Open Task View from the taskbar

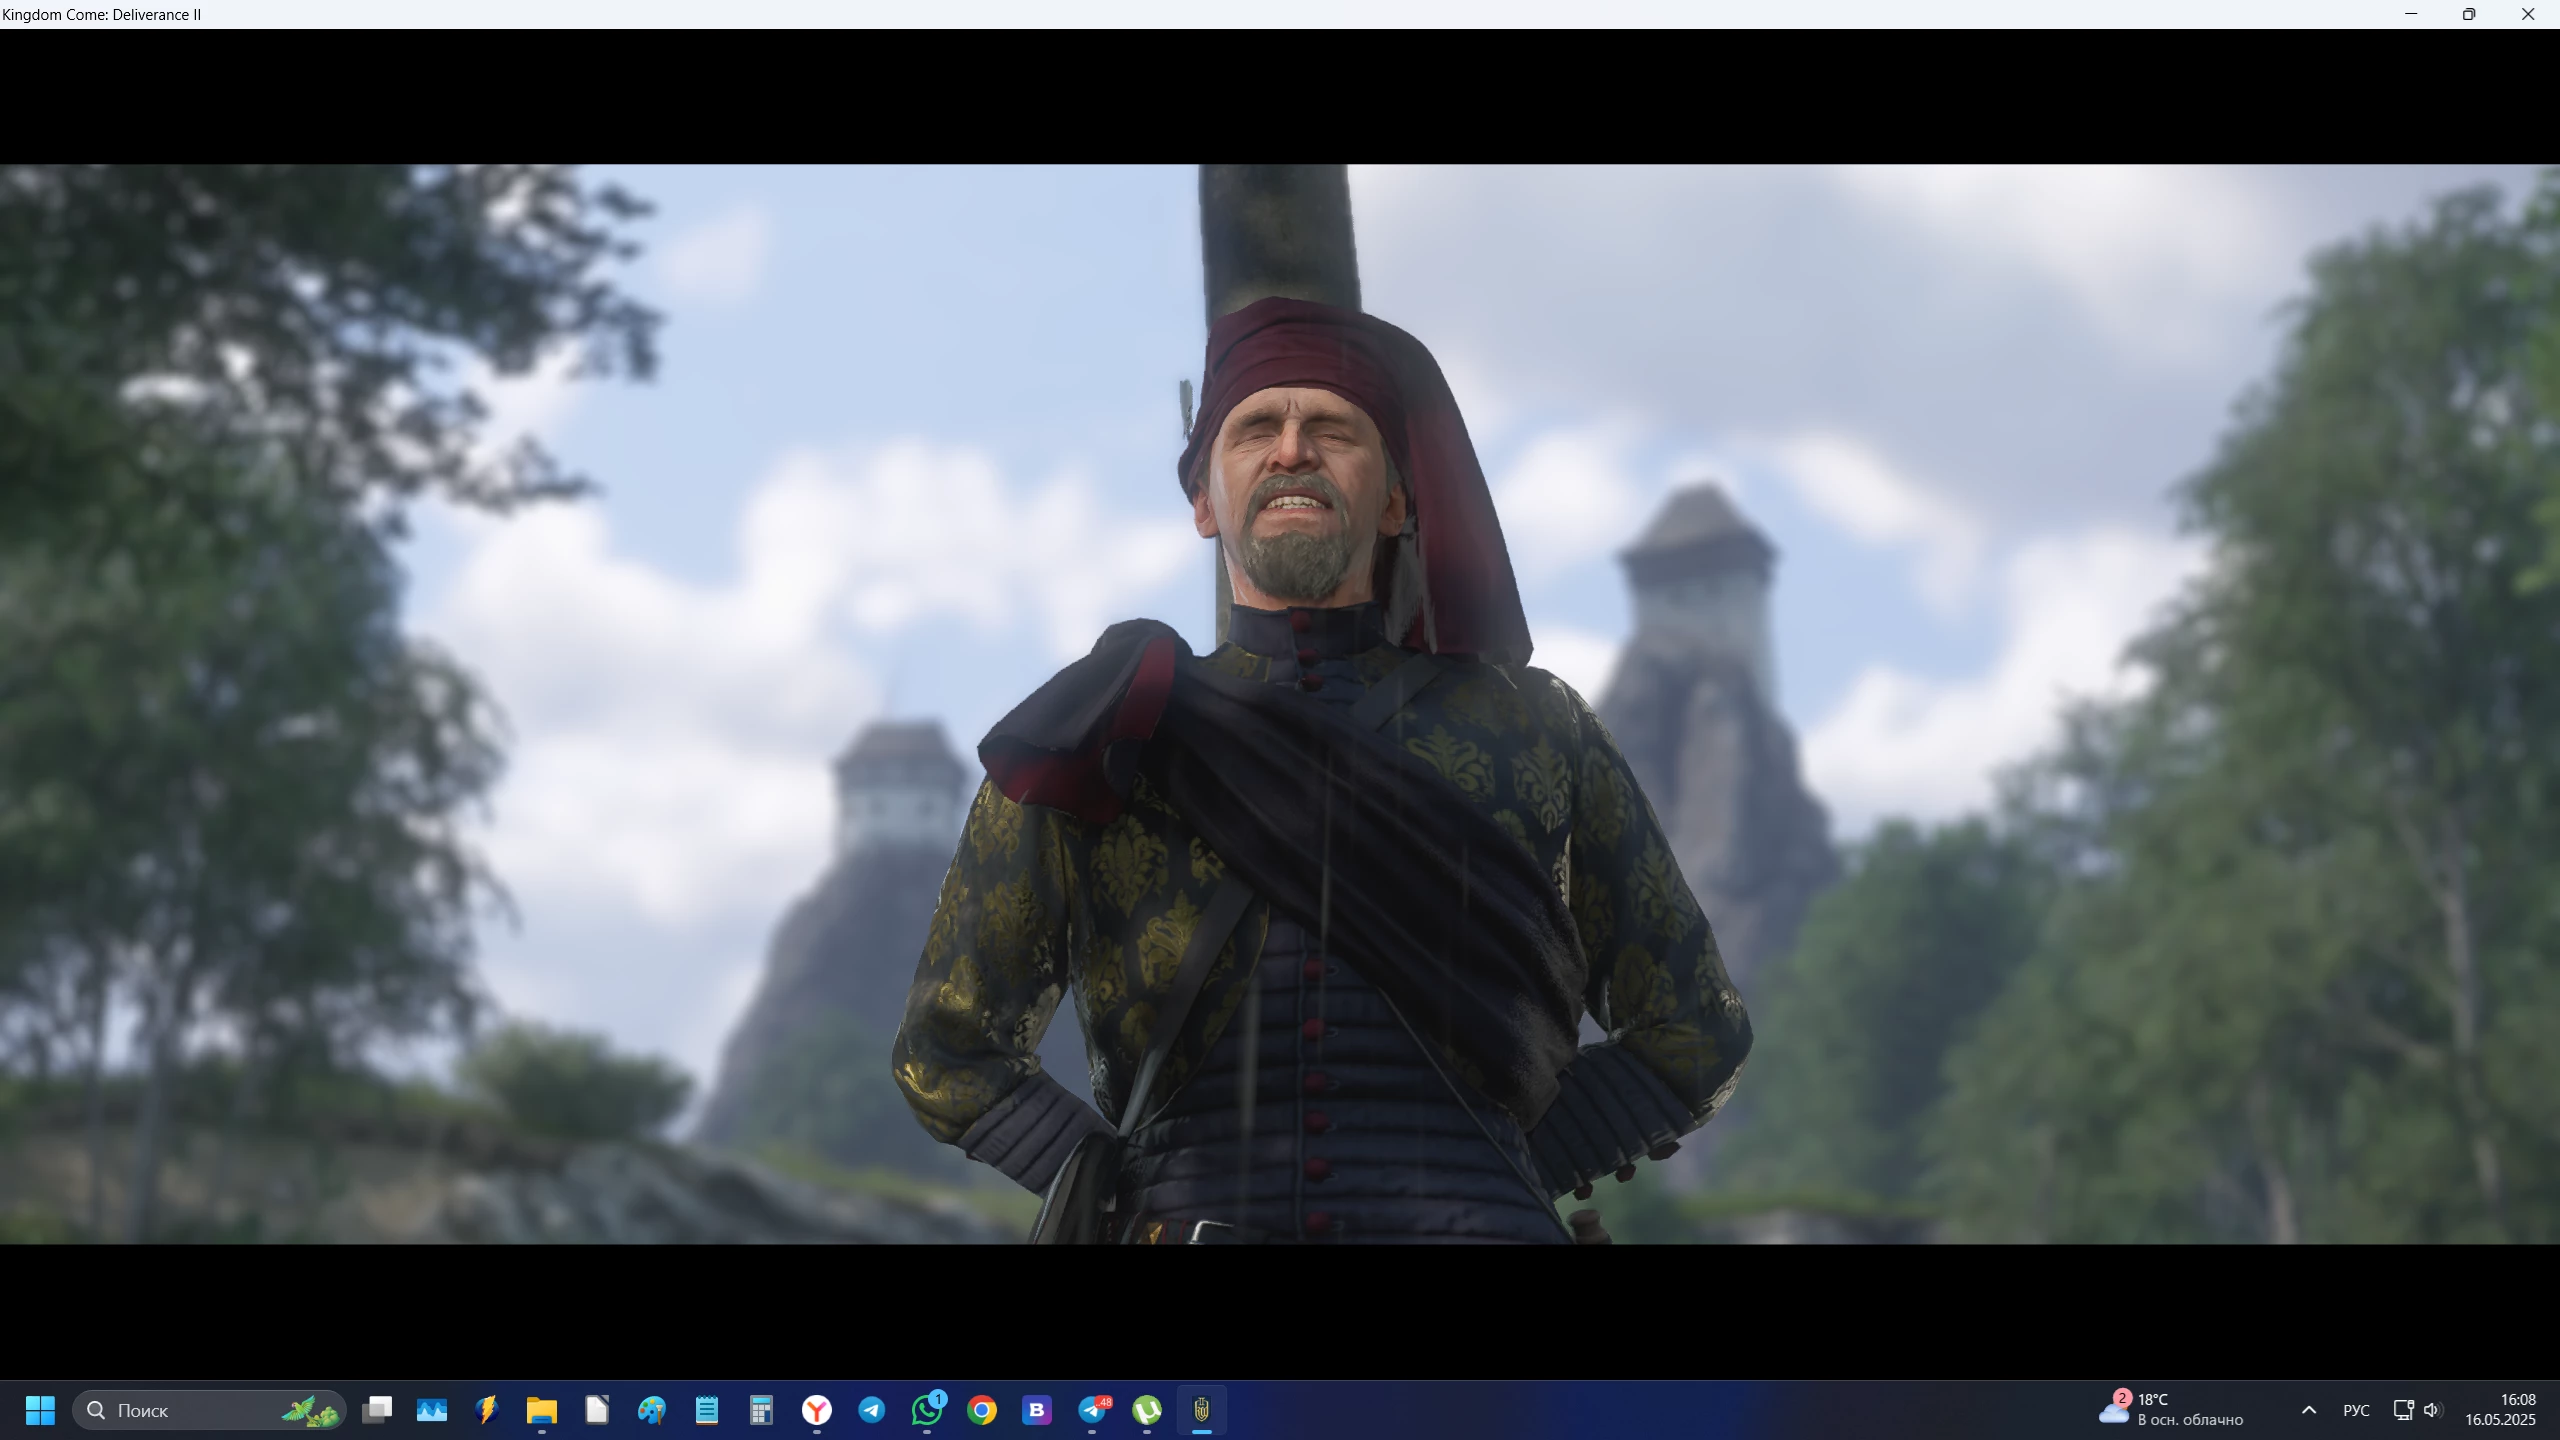[377, 1410]
